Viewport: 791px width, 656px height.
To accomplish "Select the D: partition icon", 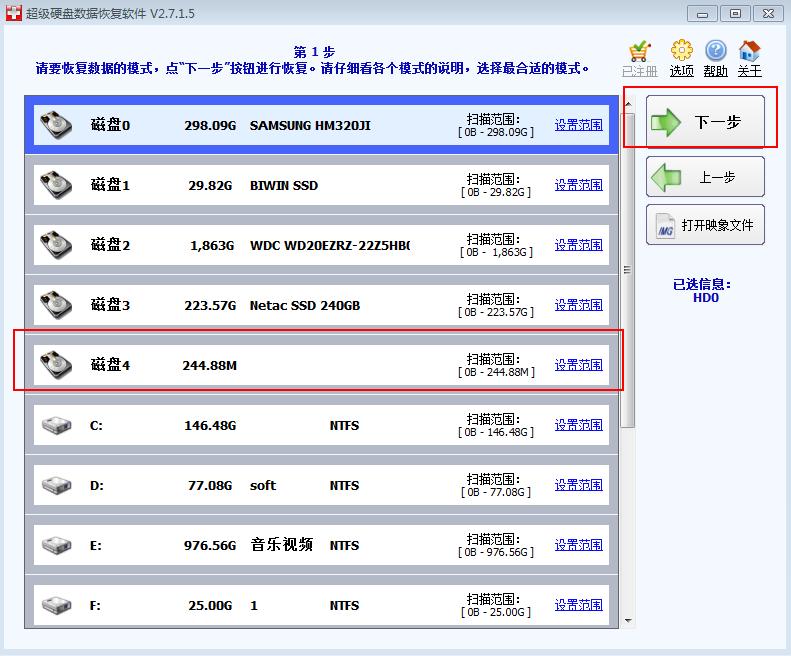I will coord(56,485).
